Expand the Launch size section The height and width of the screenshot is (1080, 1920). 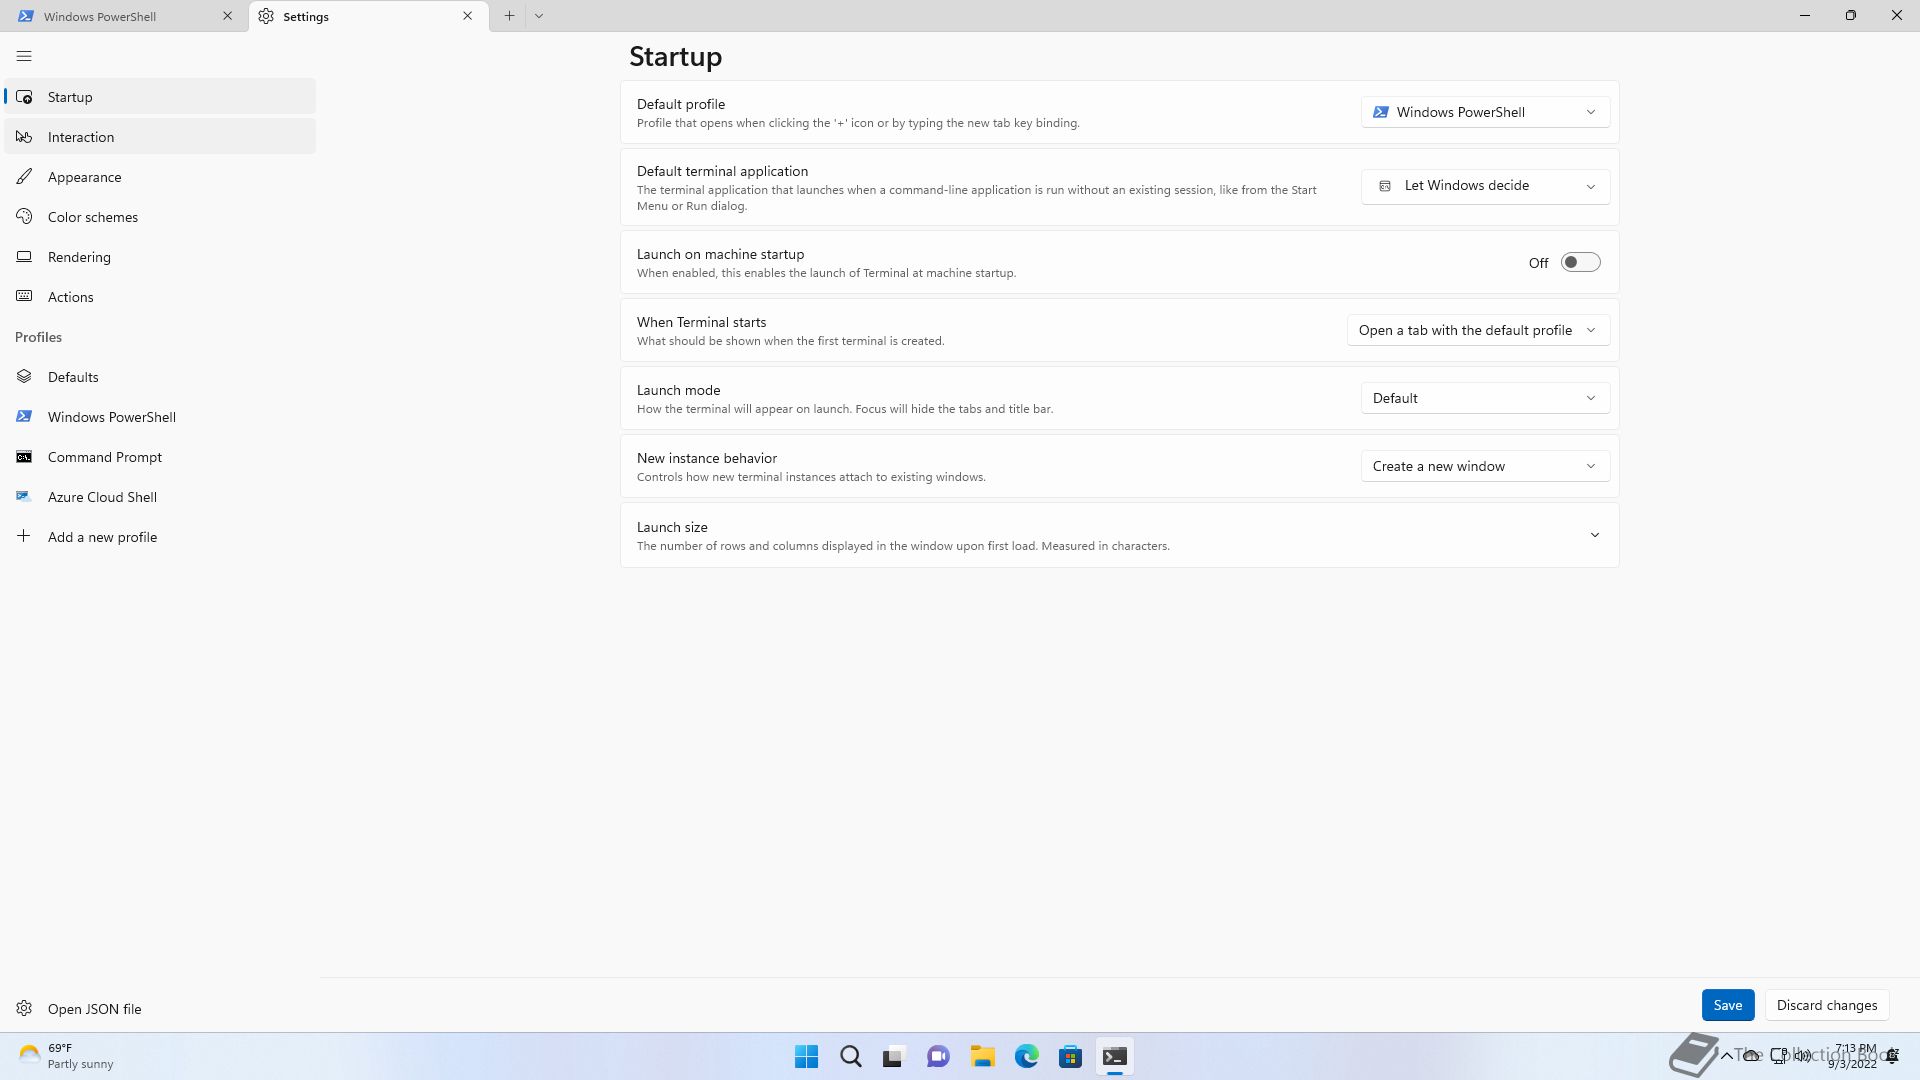click(1594, 535)
